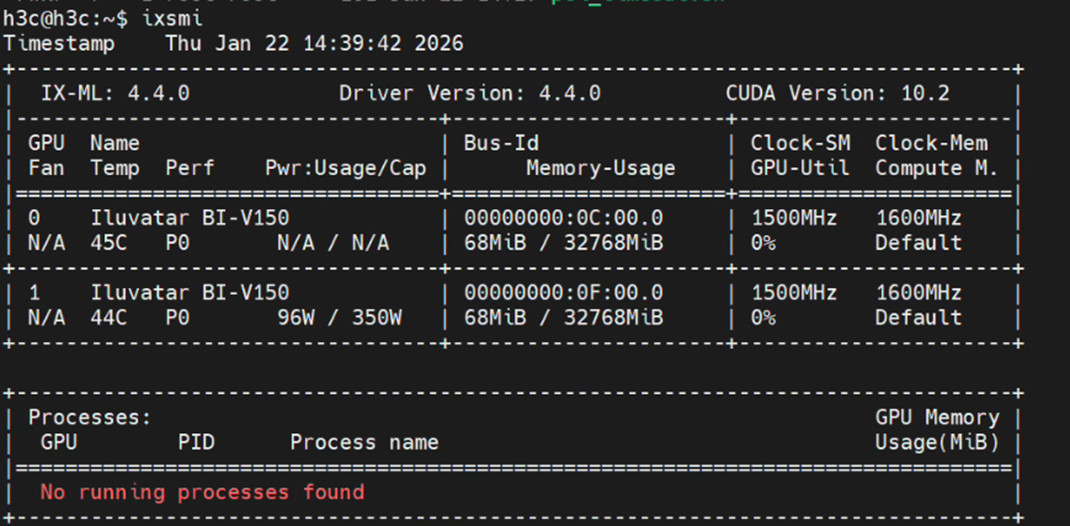Click the GPU 1 name "Iluvatar BI-V150"
This screenshot has width=1070, height=526.
[190, 293]
